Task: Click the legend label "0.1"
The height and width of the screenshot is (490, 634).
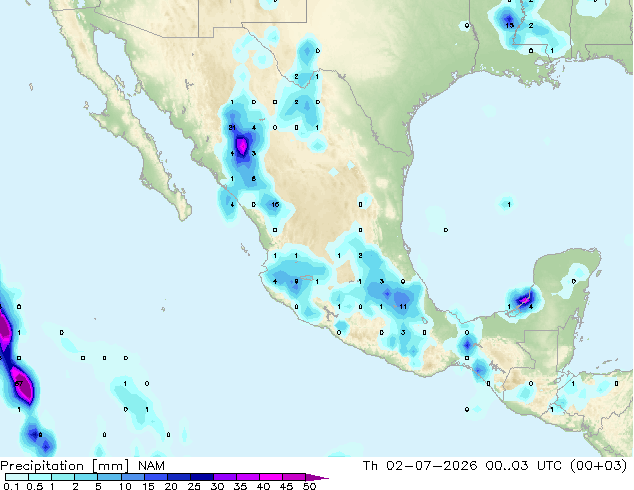Action: pyautogui.click(x=11, y=486)
